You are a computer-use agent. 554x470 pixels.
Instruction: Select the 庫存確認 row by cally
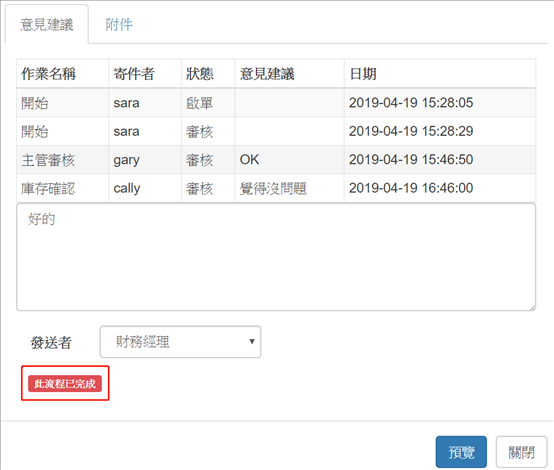tap(276, 188)
